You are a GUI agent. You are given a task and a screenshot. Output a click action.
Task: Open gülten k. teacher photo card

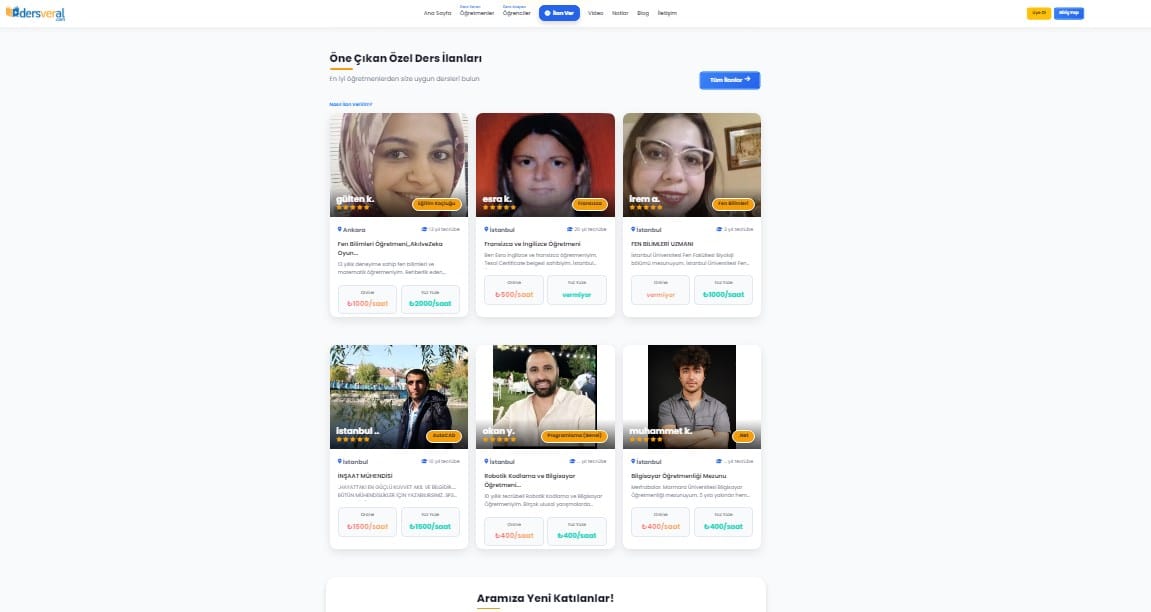tap(399, 165)
